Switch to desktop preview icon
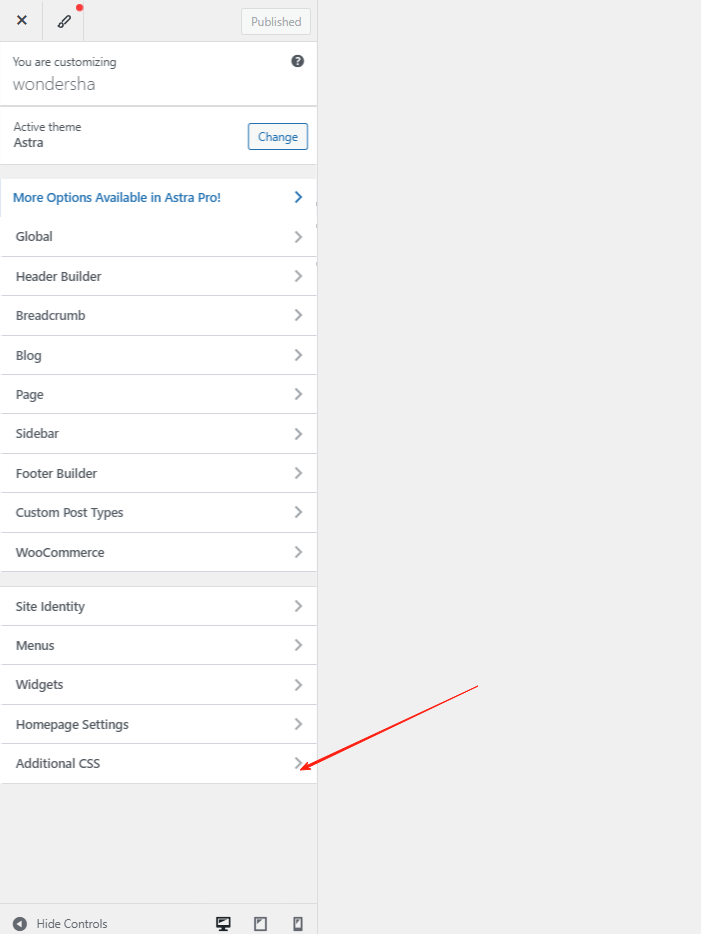This screenshot has height=934, width=701. [x=224, y=923]
